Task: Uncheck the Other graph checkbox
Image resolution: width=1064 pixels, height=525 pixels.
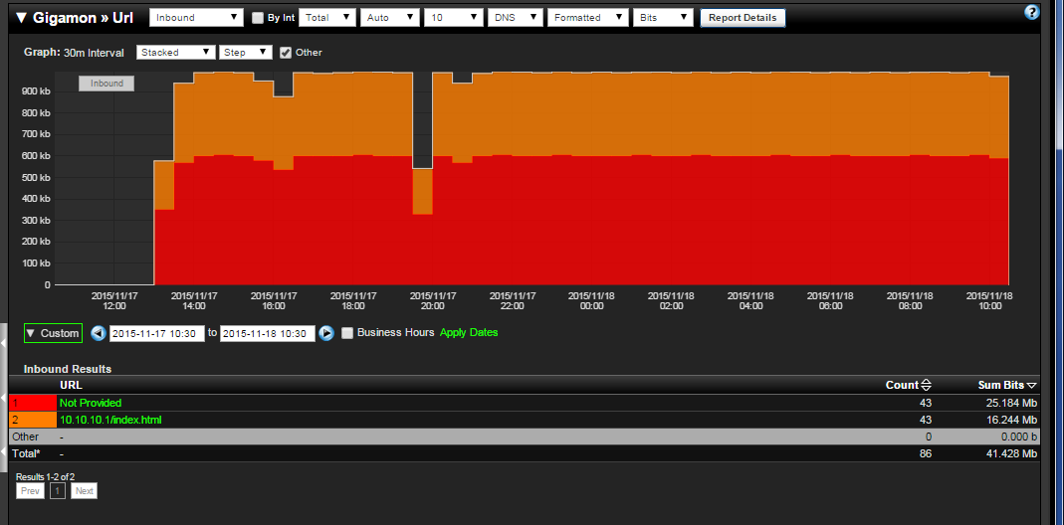Action: (x=286, y=52)
